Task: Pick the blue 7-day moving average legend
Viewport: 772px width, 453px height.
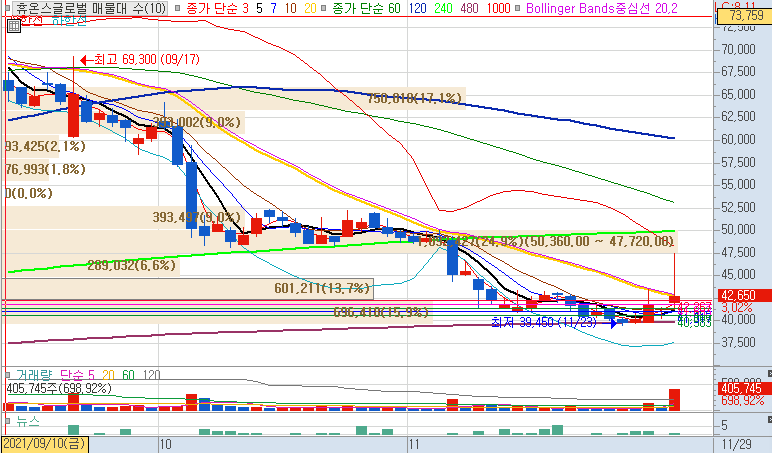Action: tap(273, 8)
